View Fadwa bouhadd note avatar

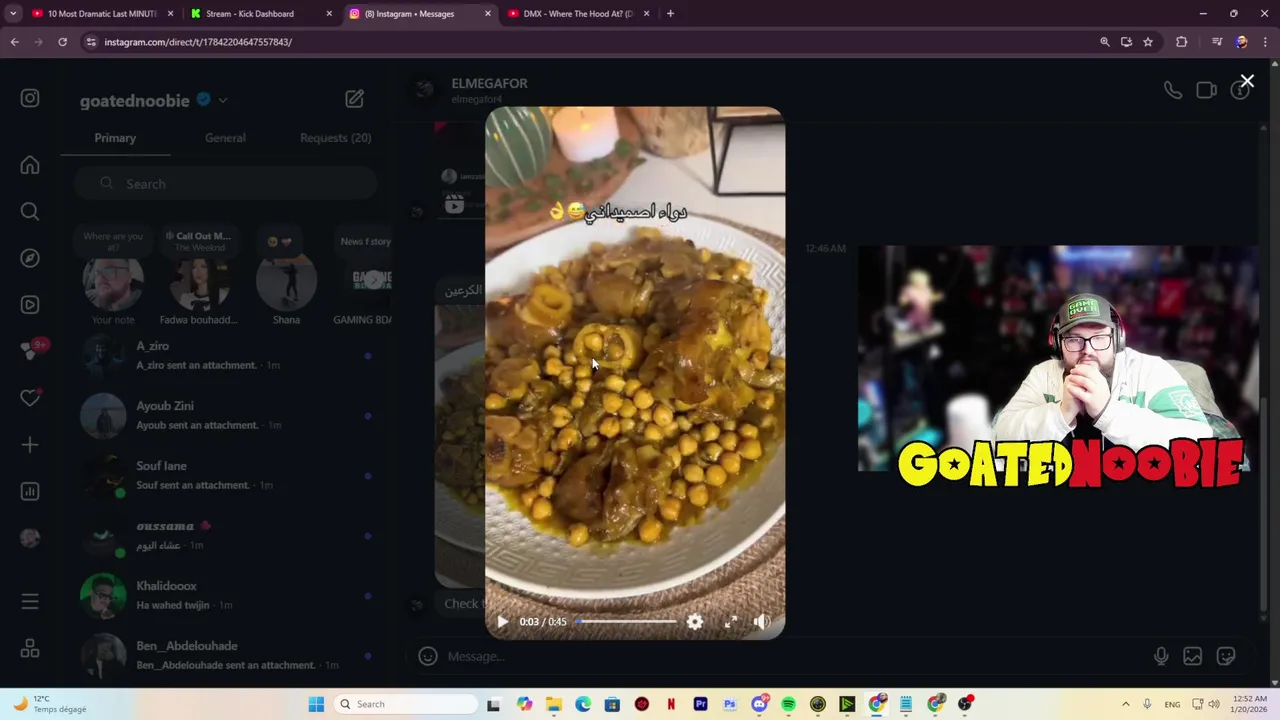[x=199, y=281]
